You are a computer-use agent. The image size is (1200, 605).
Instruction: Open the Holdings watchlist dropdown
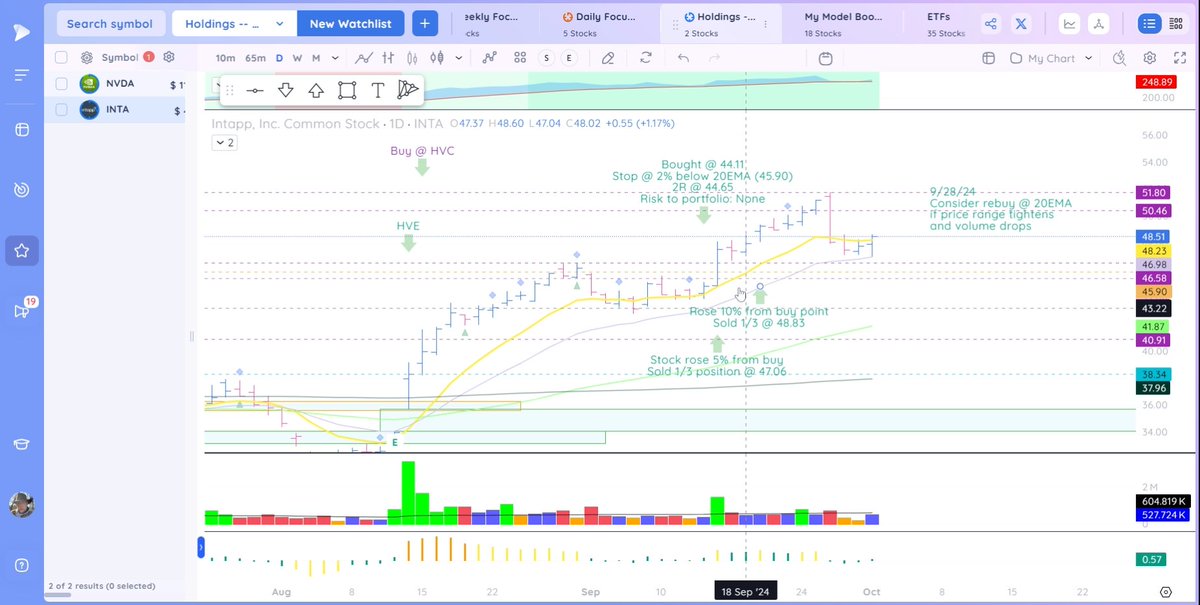[233, 22]
